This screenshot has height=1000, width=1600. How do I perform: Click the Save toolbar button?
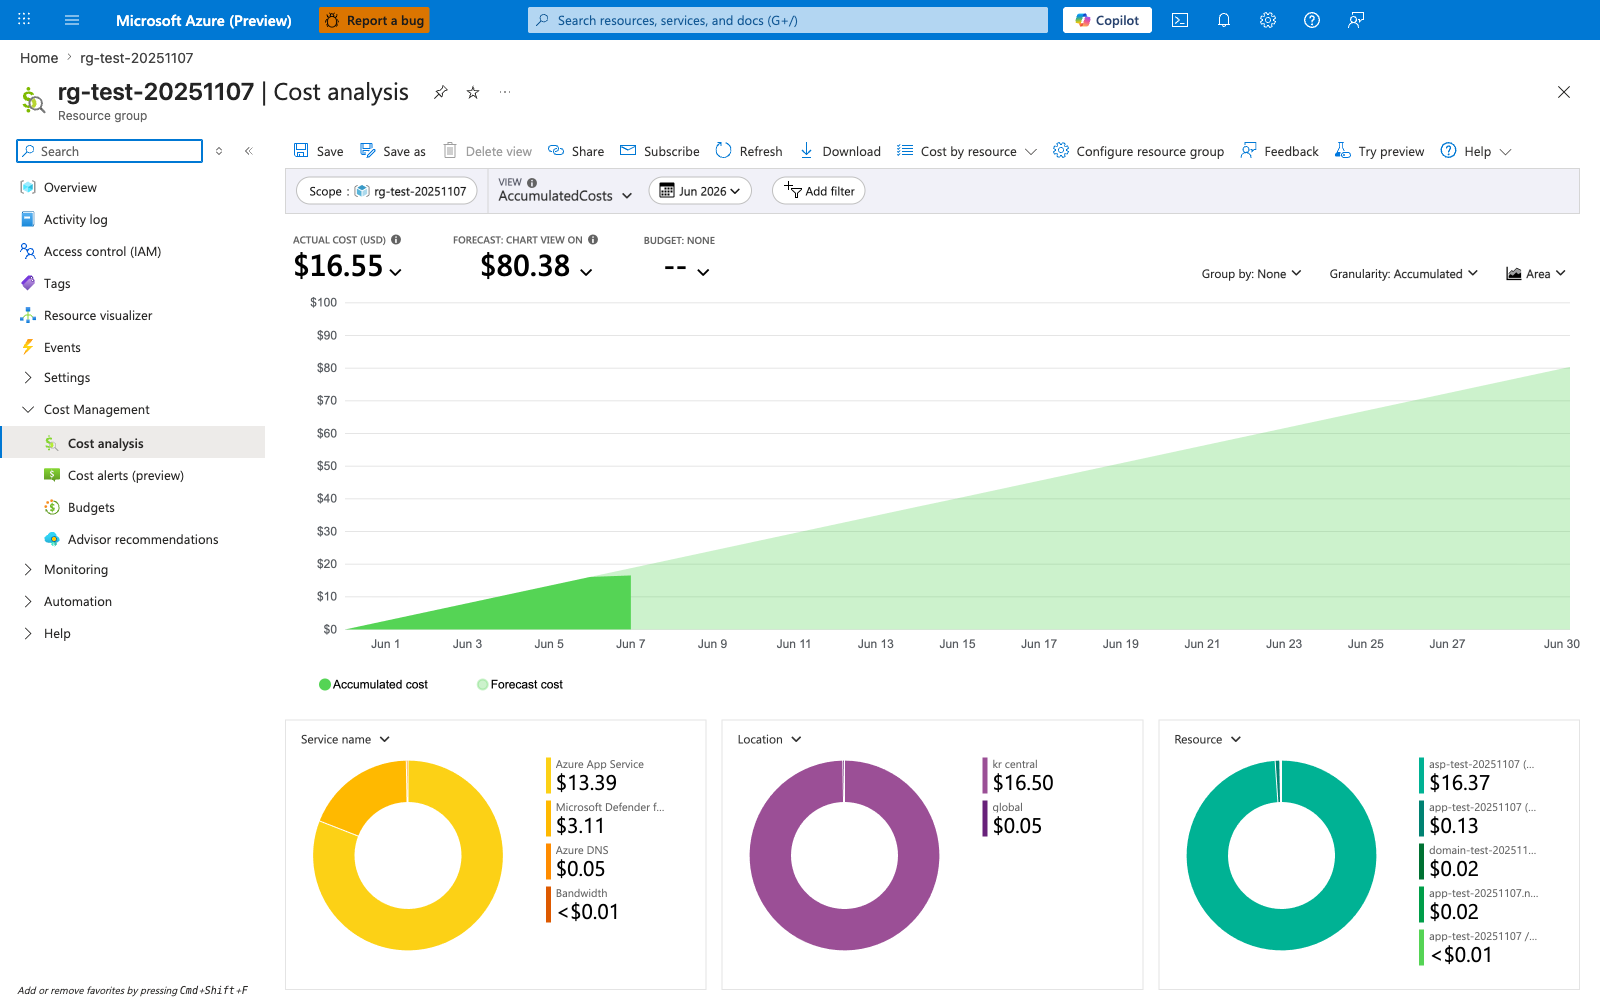click(x=318, y=151)
